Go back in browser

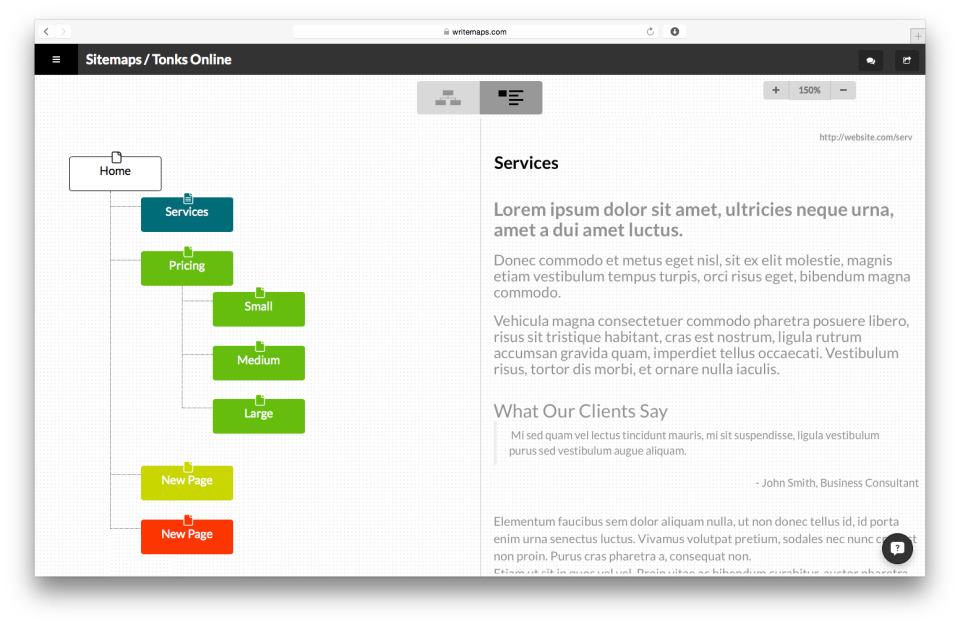47,31
